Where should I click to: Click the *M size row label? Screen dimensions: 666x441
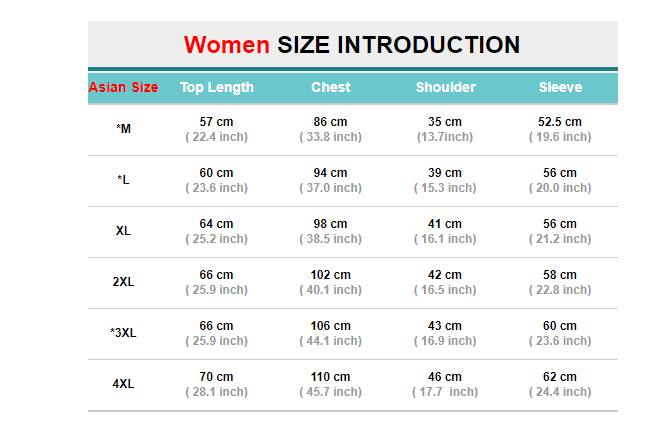tap(123, 129)
